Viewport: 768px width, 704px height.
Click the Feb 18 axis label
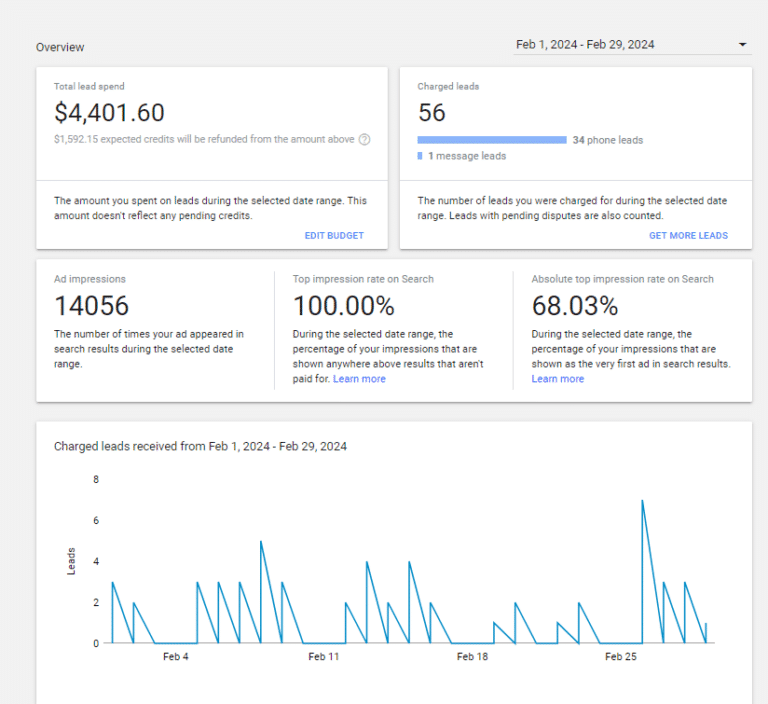472,657
